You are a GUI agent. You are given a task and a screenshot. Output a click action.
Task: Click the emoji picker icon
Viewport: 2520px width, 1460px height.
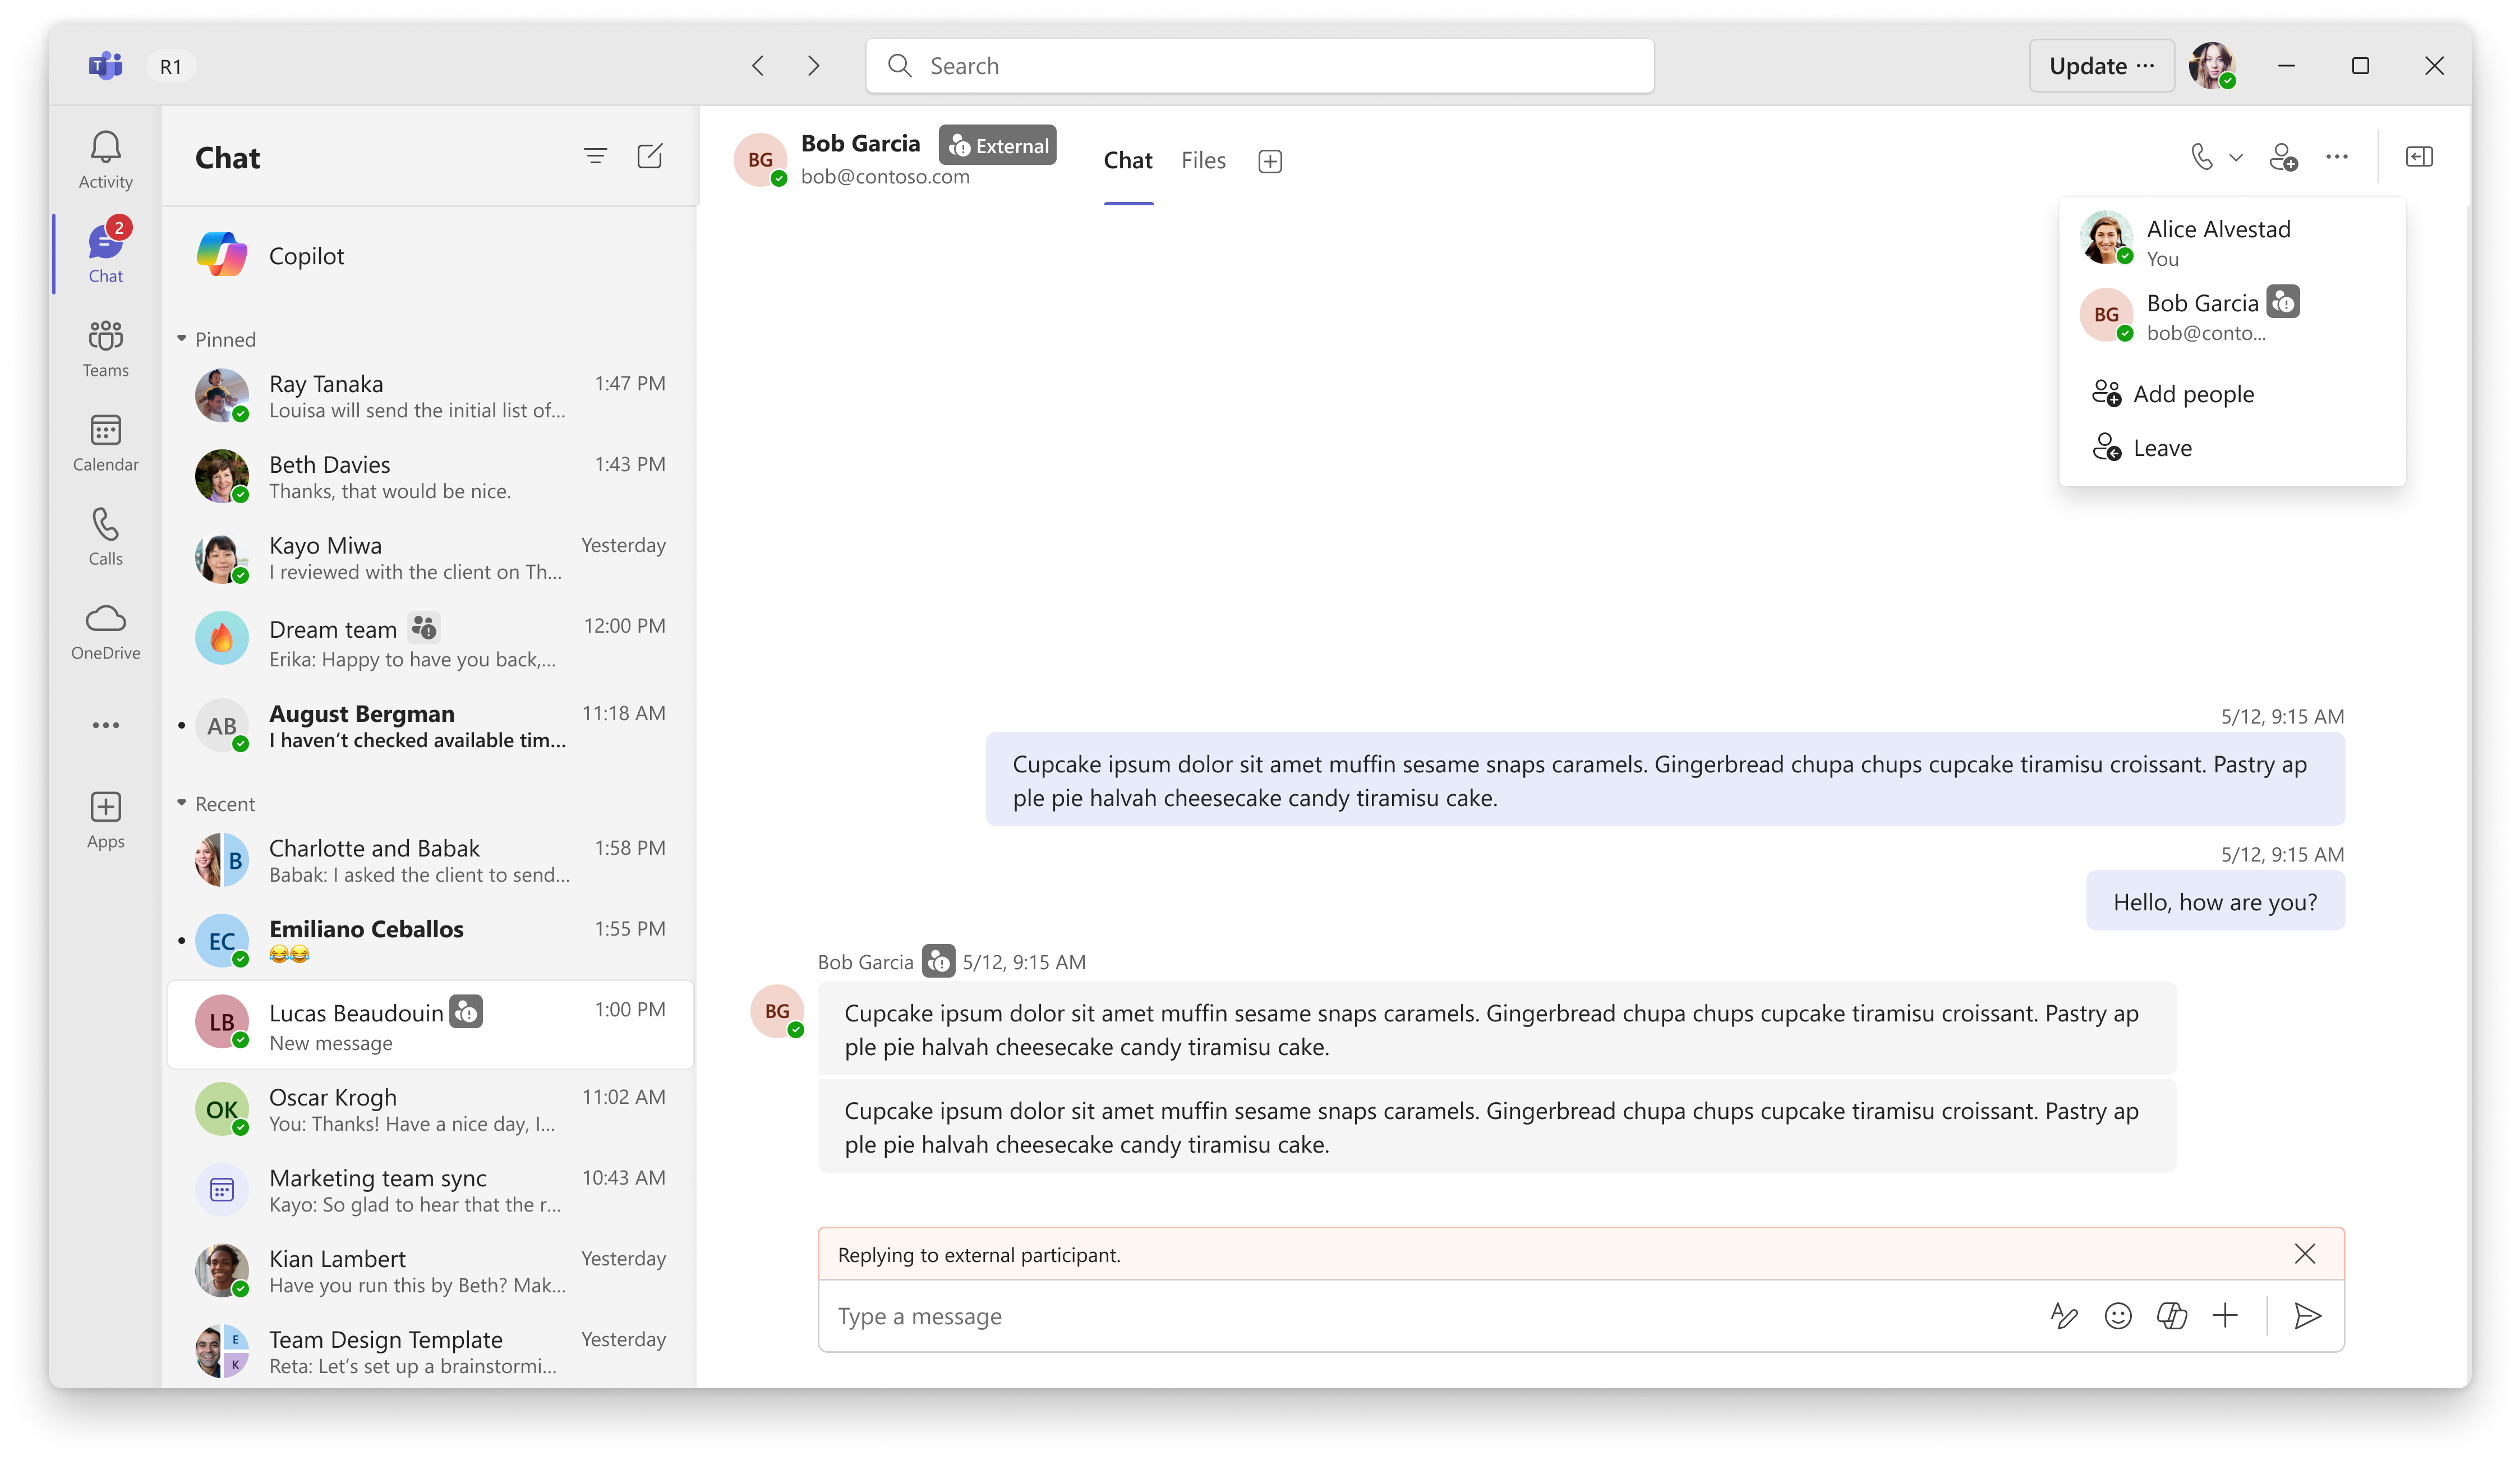(x=2117, y=1315)
